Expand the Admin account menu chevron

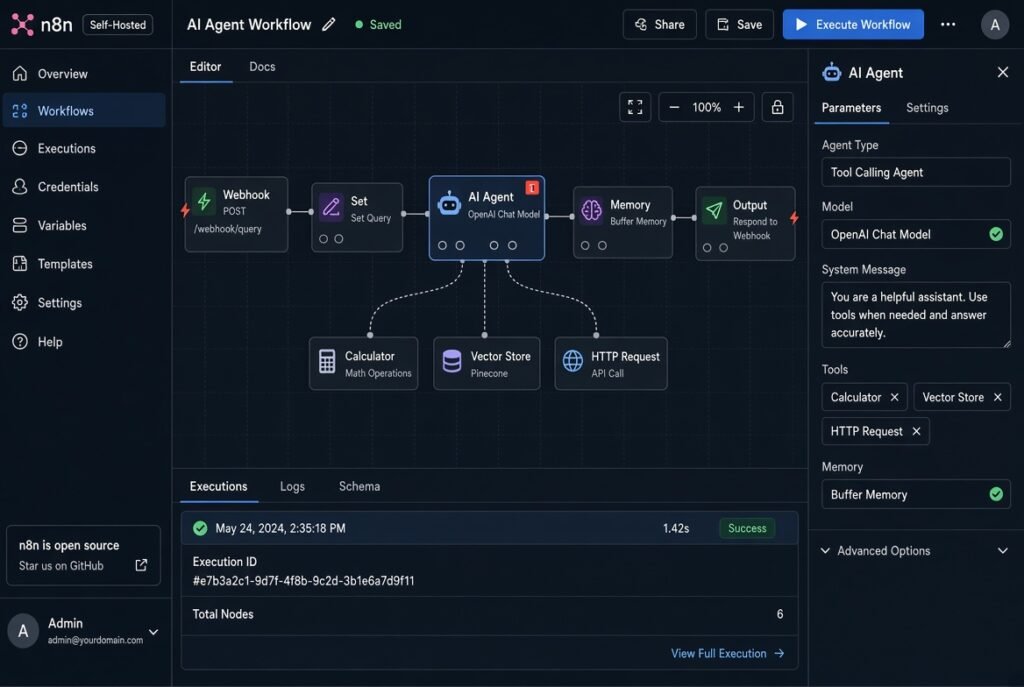(153, 631)
